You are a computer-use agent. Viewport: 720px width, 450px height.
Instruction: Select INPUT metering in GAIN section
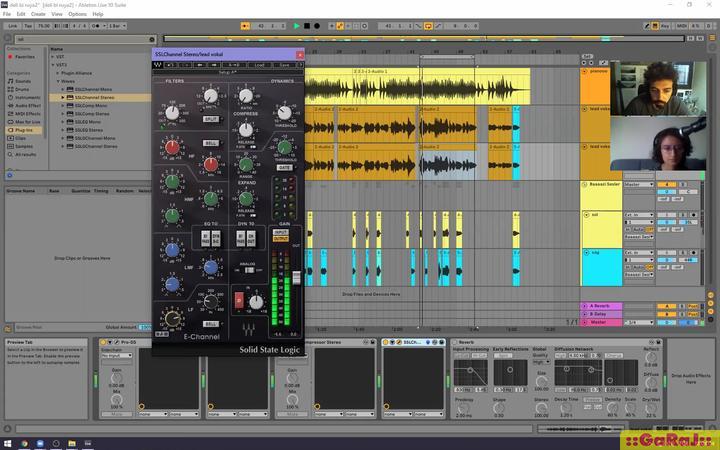coord(281,233)
